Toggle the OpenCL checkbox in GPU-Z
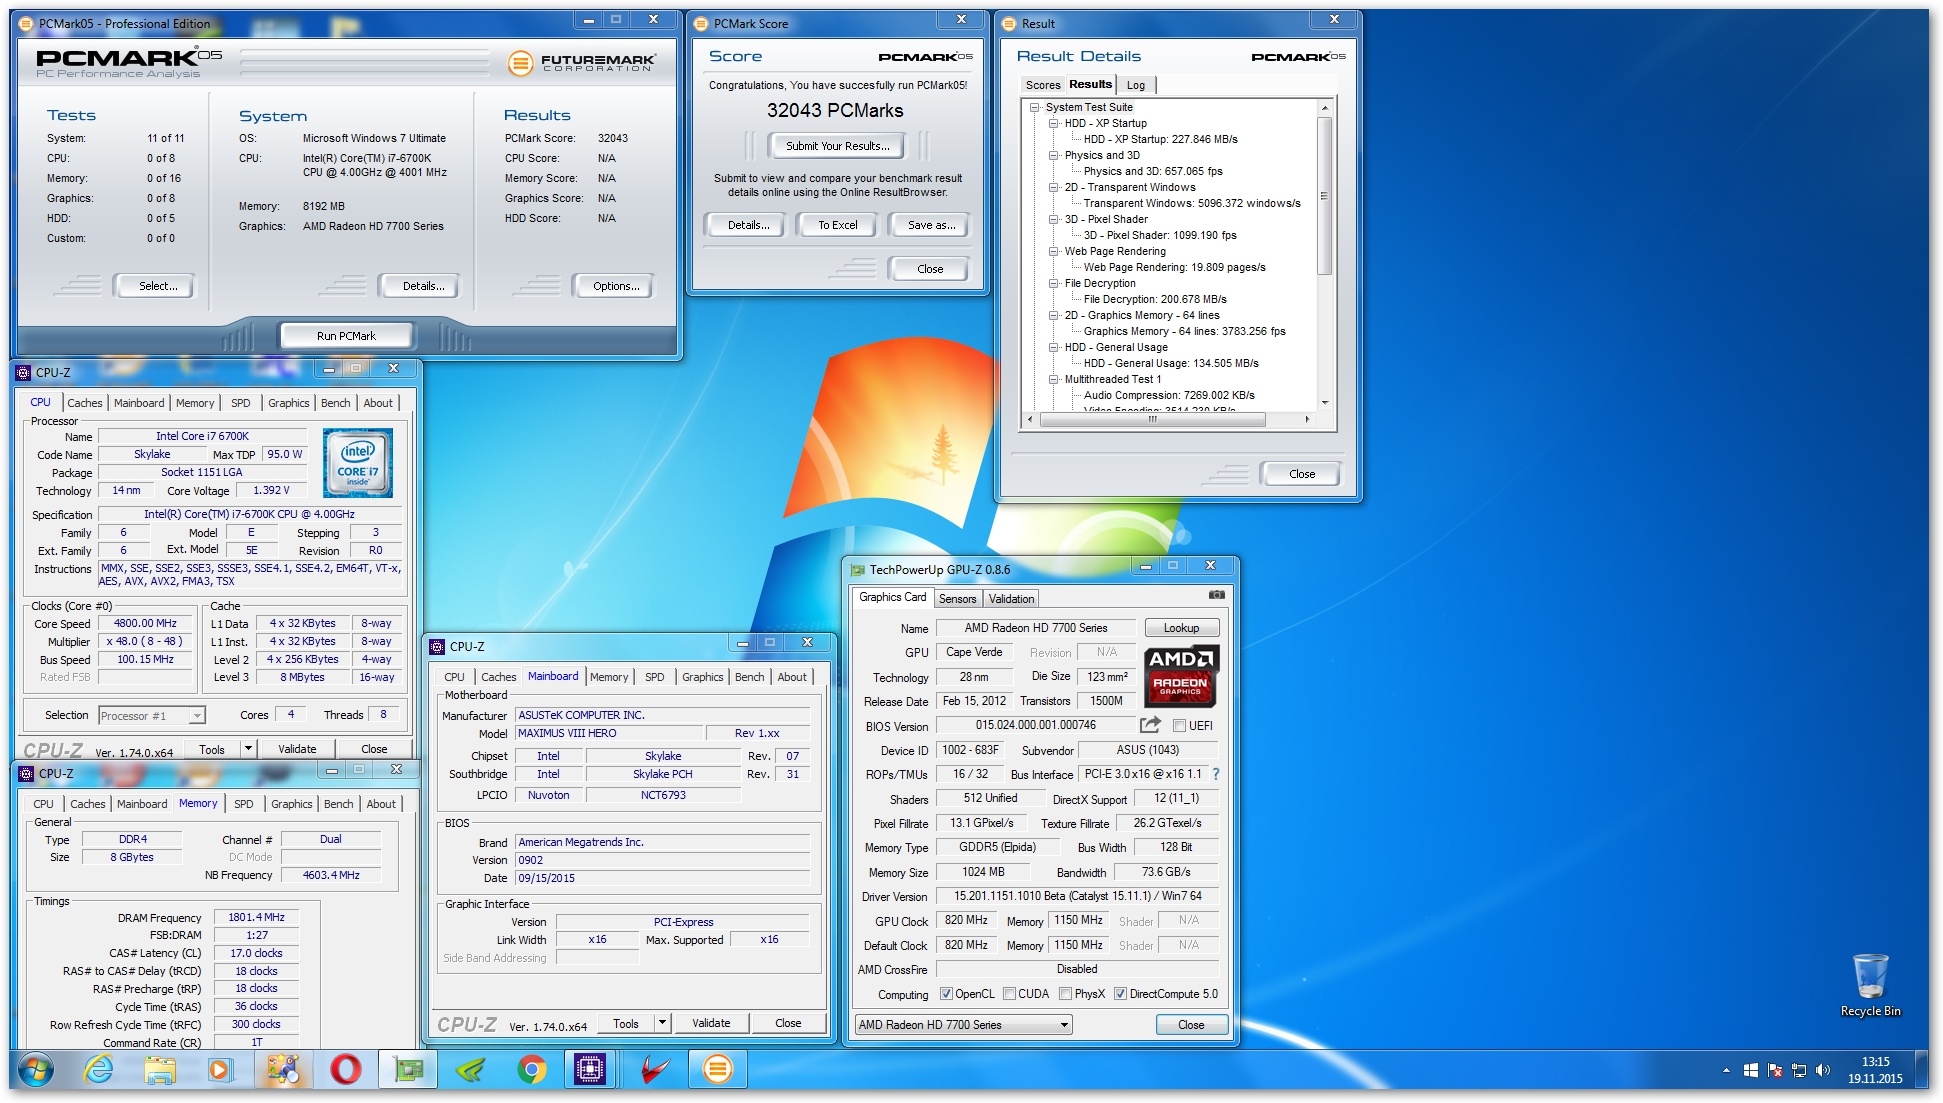The image size is (1943, 1103). (946, 994)
